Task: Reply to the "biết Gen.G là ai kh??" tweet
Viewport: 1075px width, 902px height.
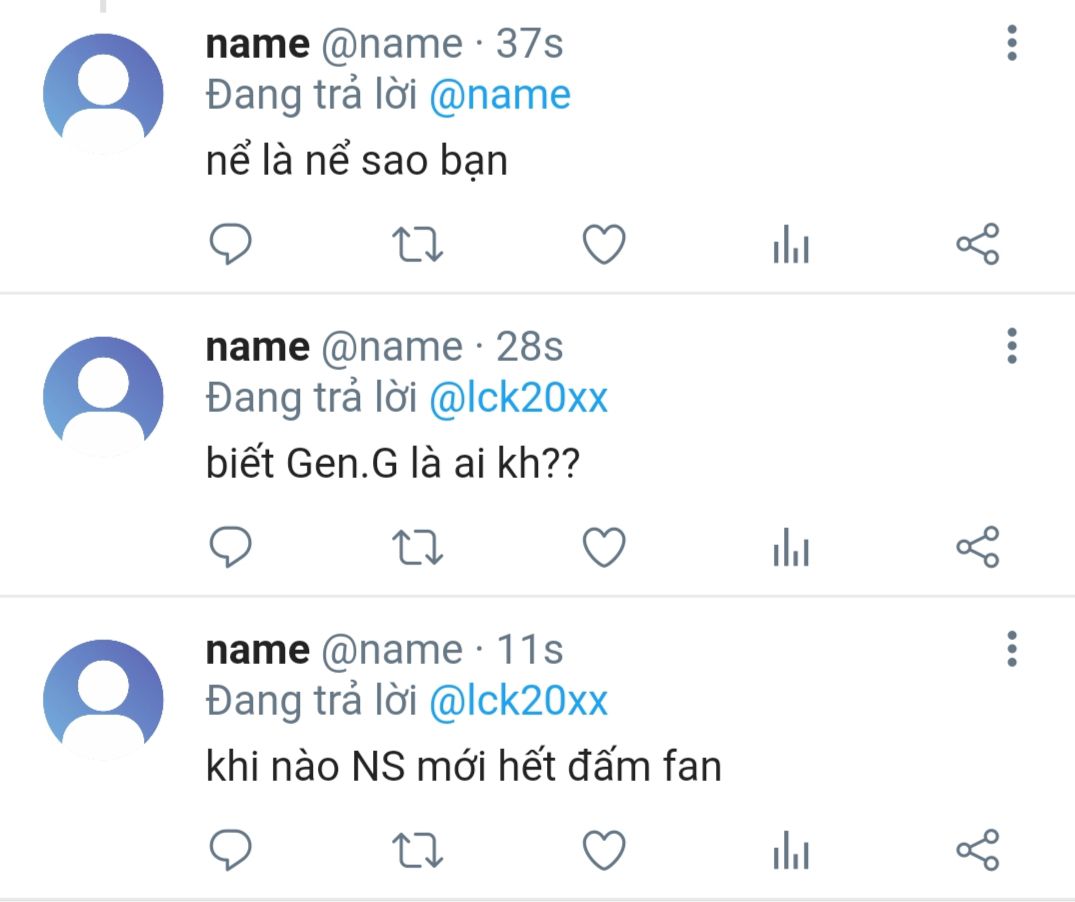Action: tap(230, 547)
